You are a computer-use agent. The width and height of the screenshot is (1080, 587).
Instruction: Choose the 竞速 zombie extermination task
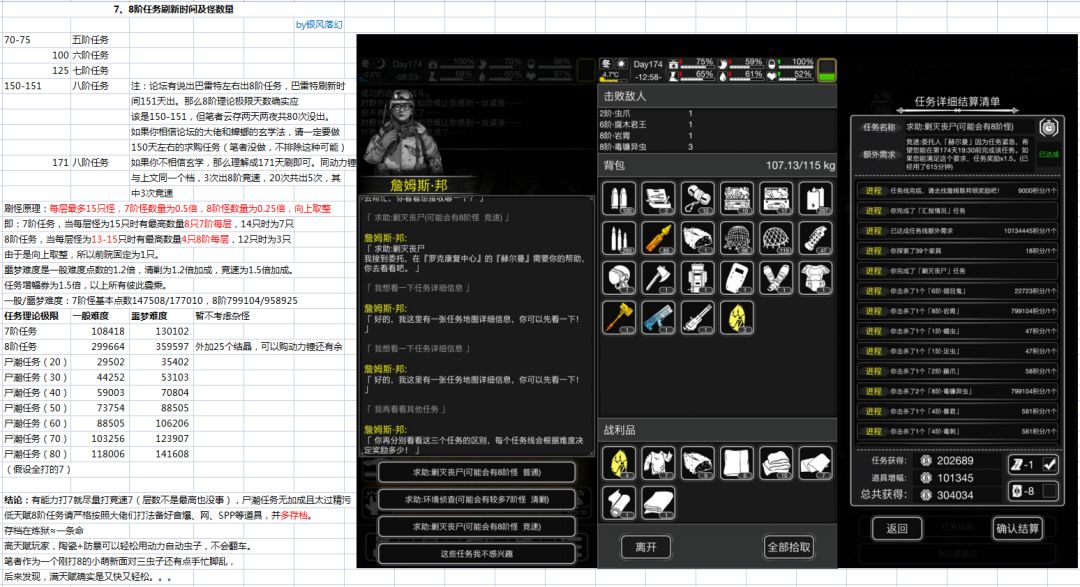(x=477, y=526)
